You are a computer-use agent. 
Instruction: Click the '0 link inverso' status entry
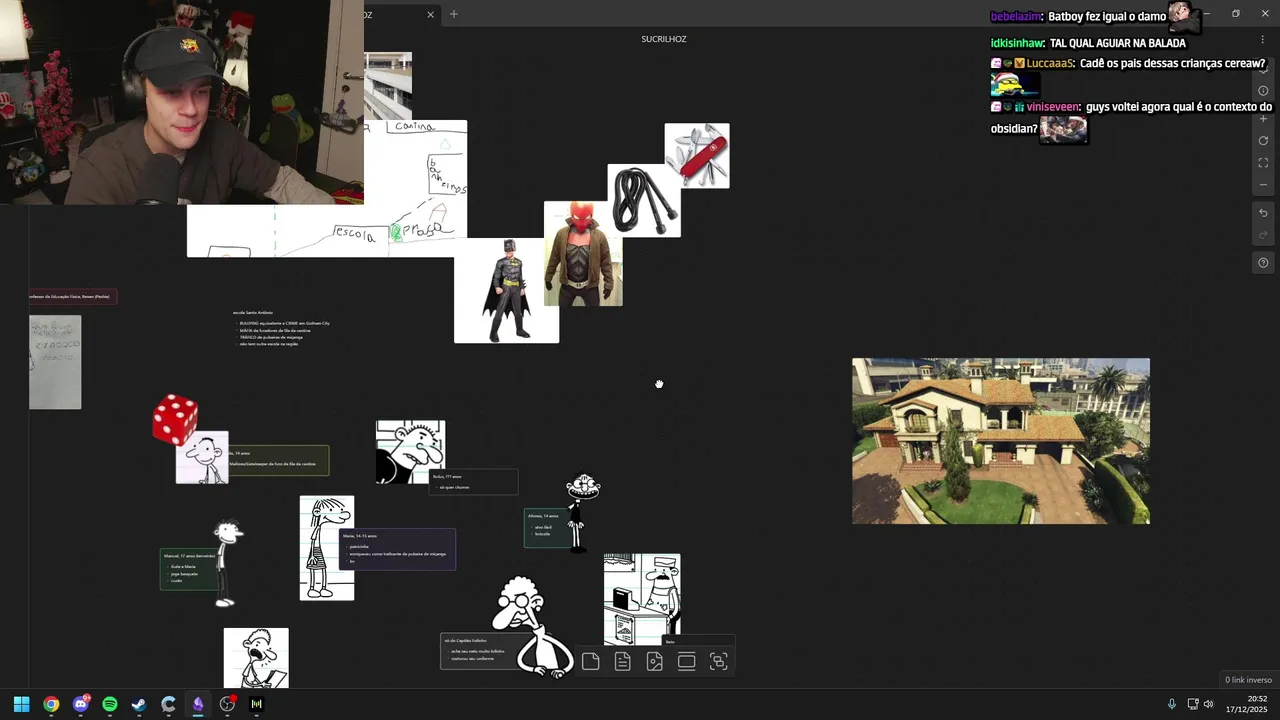click(x=1248, y=680)
